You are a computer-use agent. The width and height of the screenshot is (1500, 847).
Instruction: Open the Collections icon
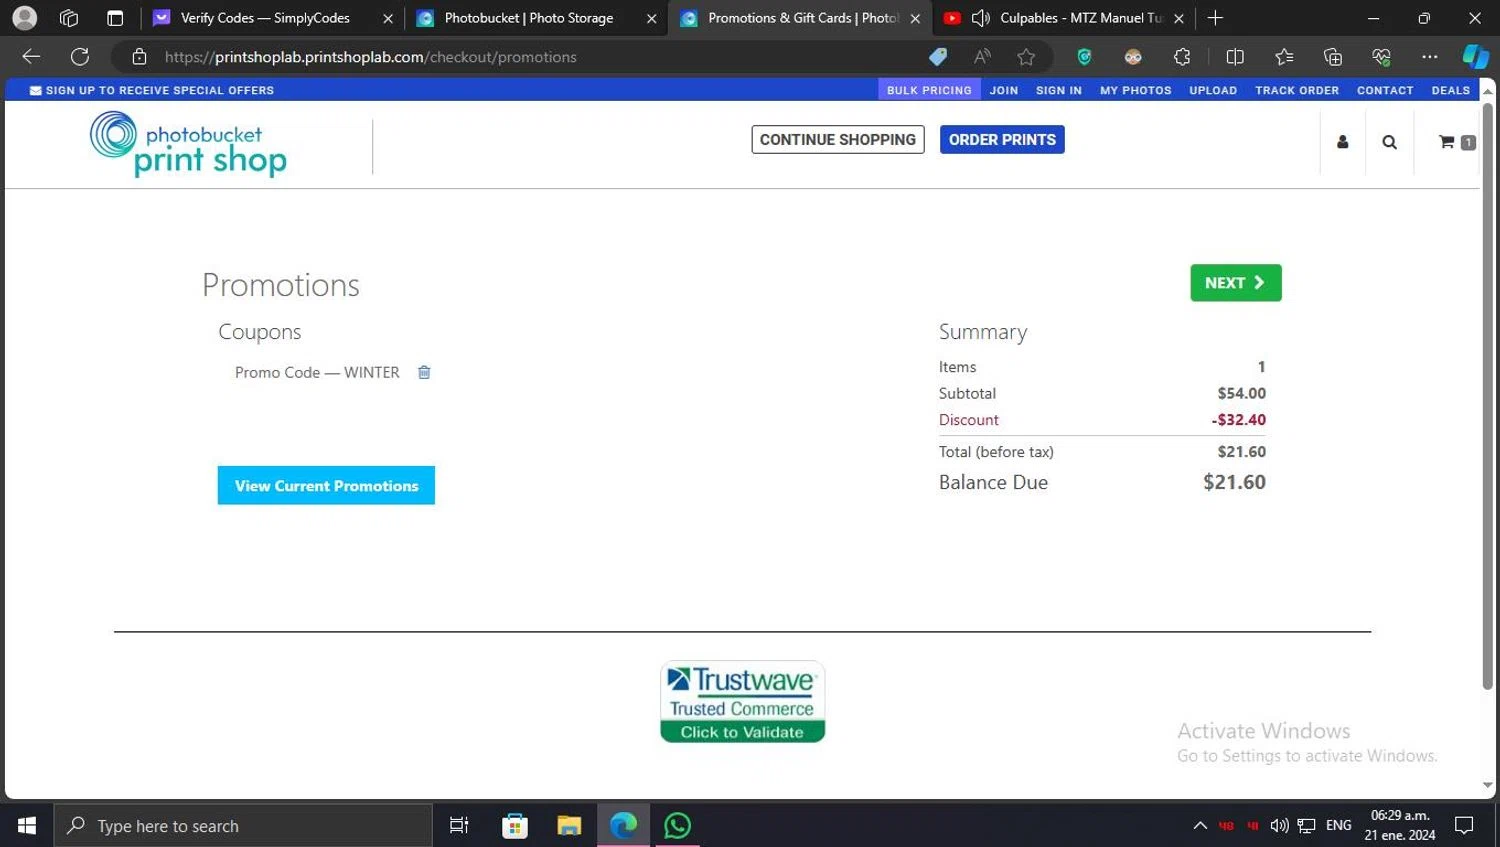point(1332,57)
